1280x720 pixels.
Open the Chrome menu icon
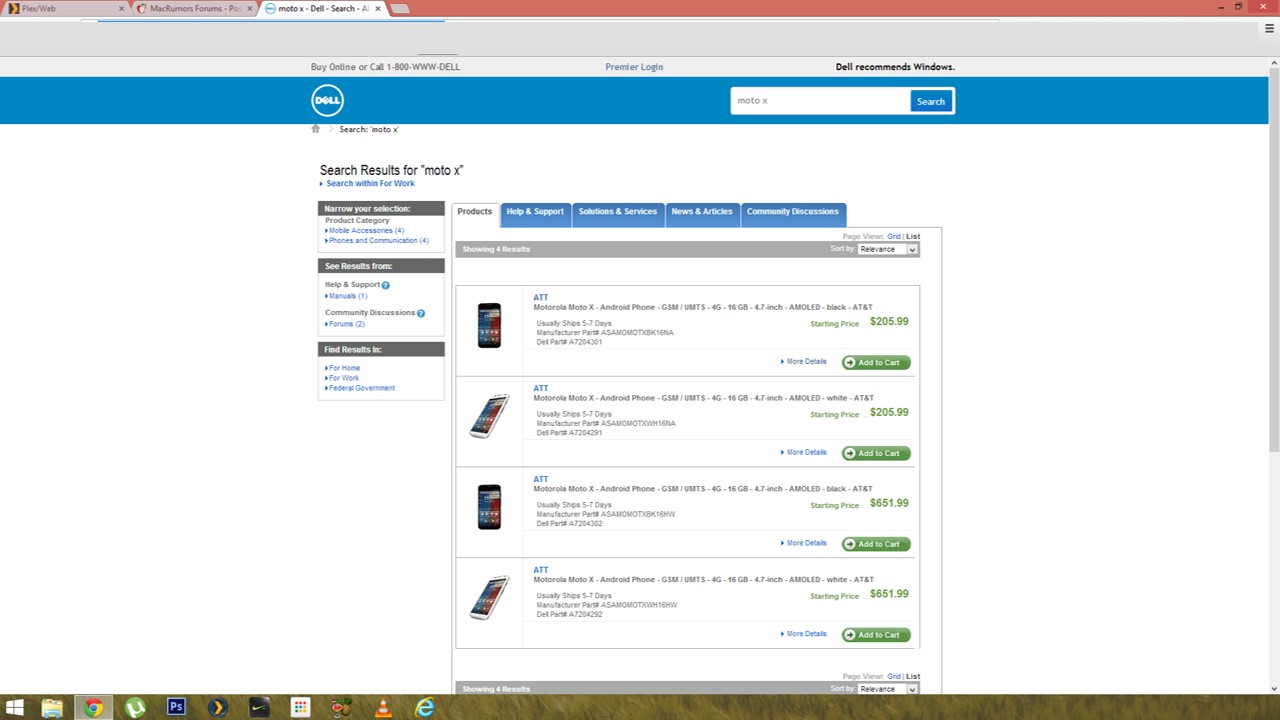(1269, 29)
